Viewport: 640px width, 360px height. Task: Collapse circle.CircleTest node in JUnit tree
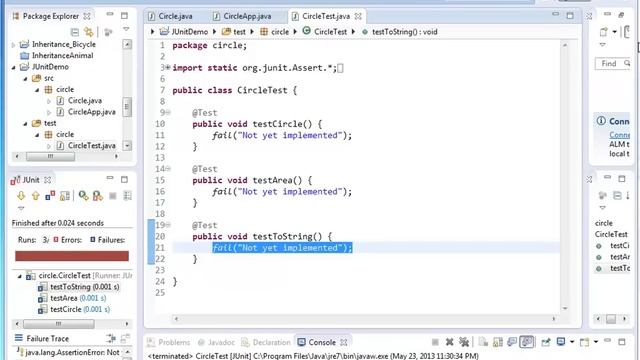[x=20, y=276]
